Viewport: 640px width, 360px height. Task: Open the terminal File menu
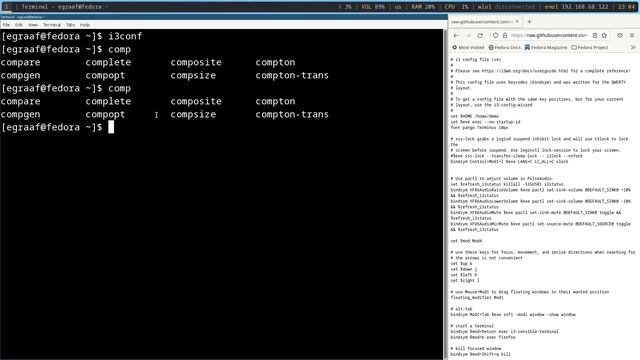6,25
